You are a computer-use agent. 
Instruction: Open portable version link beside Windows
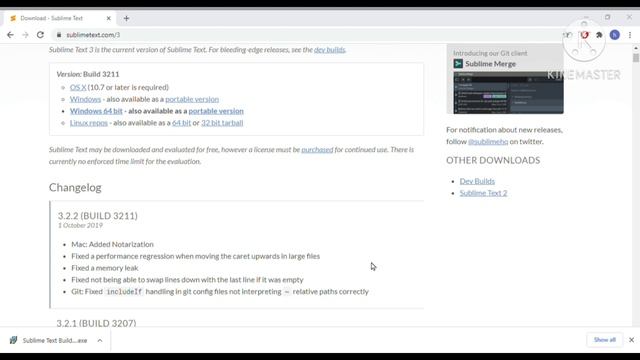click(192, 99)
